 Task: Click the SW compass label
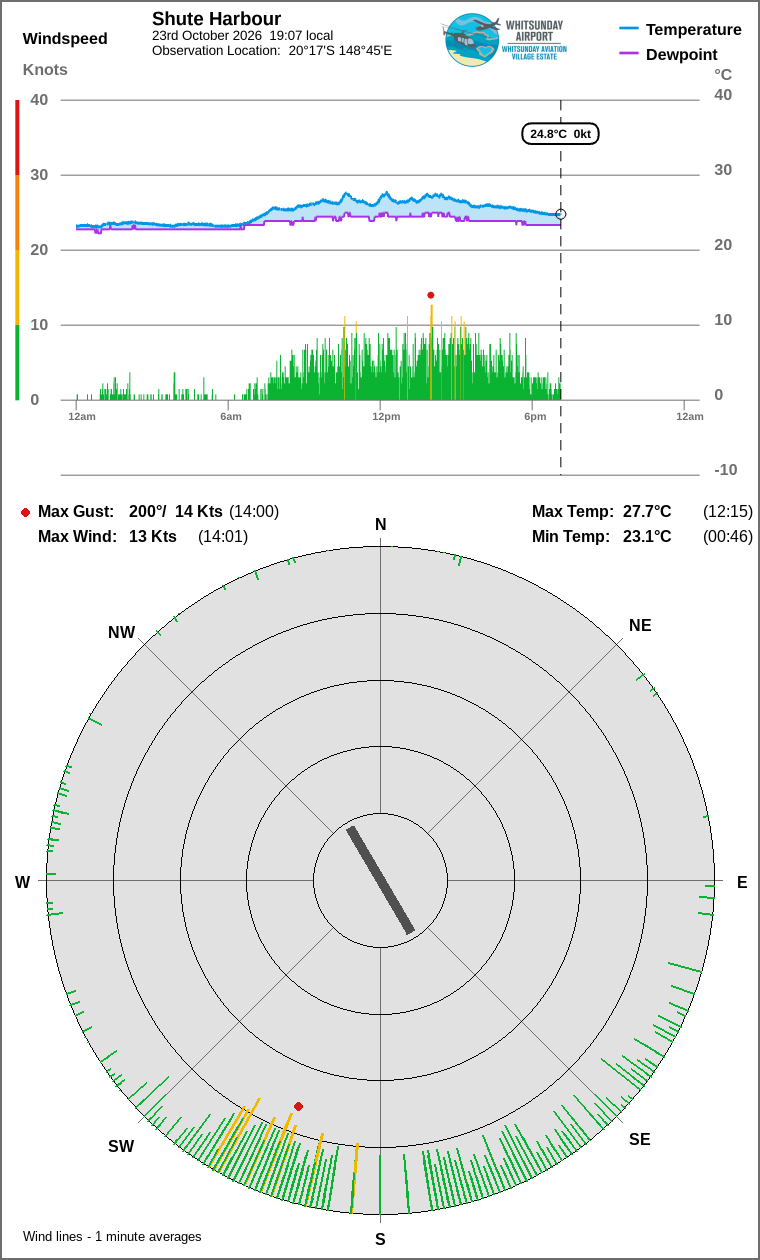[x=121, y=1146]
